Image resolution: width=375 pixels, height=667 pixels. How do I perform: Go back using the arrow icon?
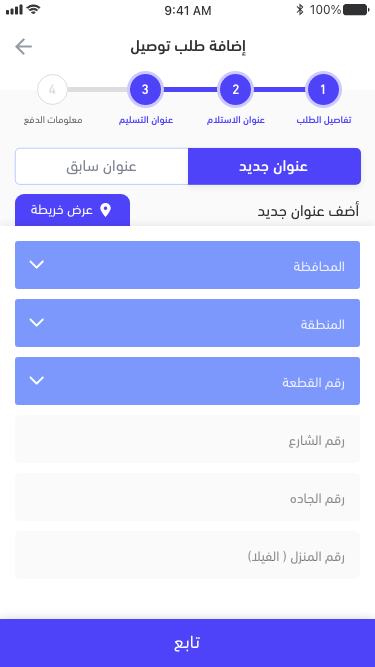[23, 46]
